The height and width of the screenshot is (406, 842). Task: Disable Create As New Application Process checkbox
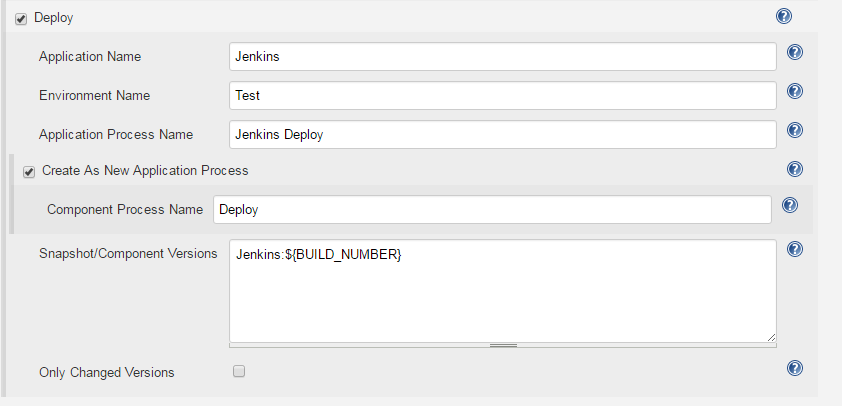coord(29,171)
